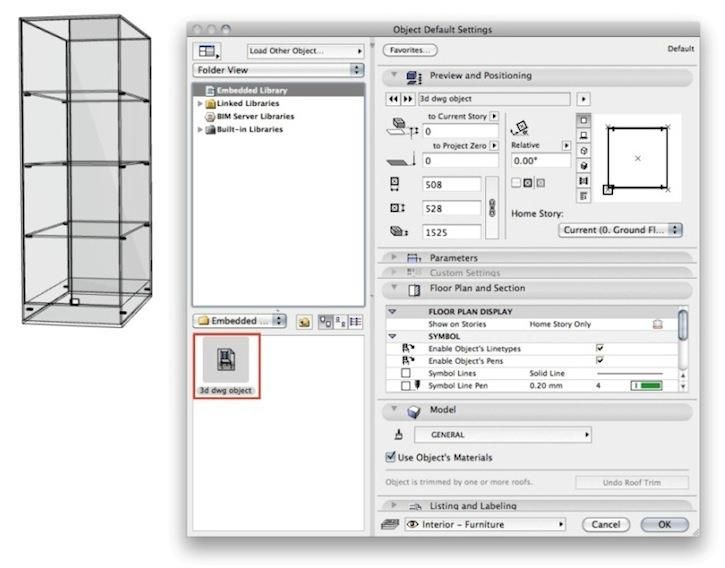Click the Symbol Lines solid line sample
The height and width of the screenshot is (568, 725).
click(630, 373)
